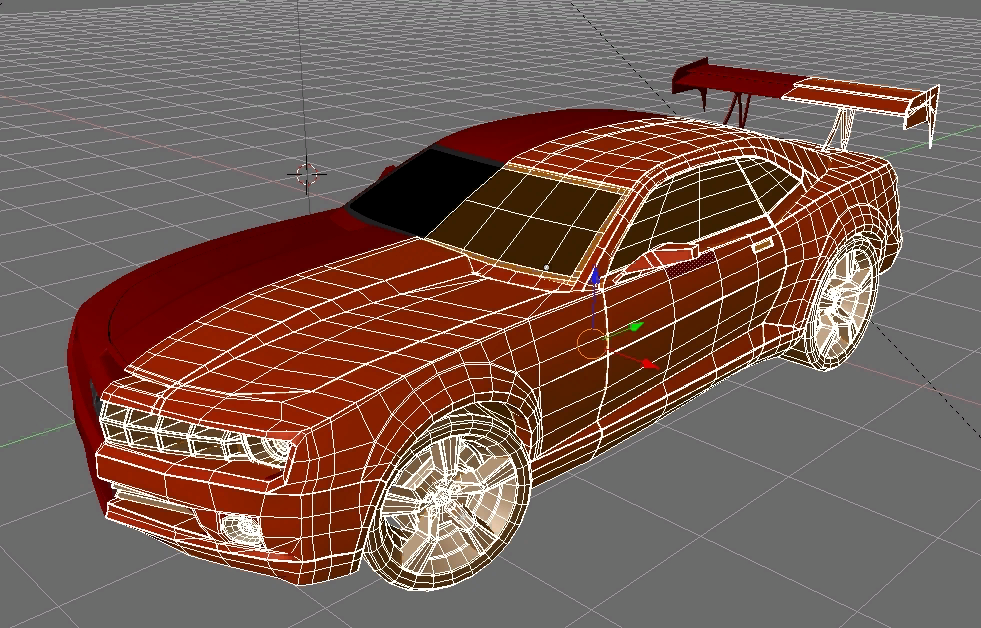Click the red X-axis manipulator arrow

click(649, 363)
